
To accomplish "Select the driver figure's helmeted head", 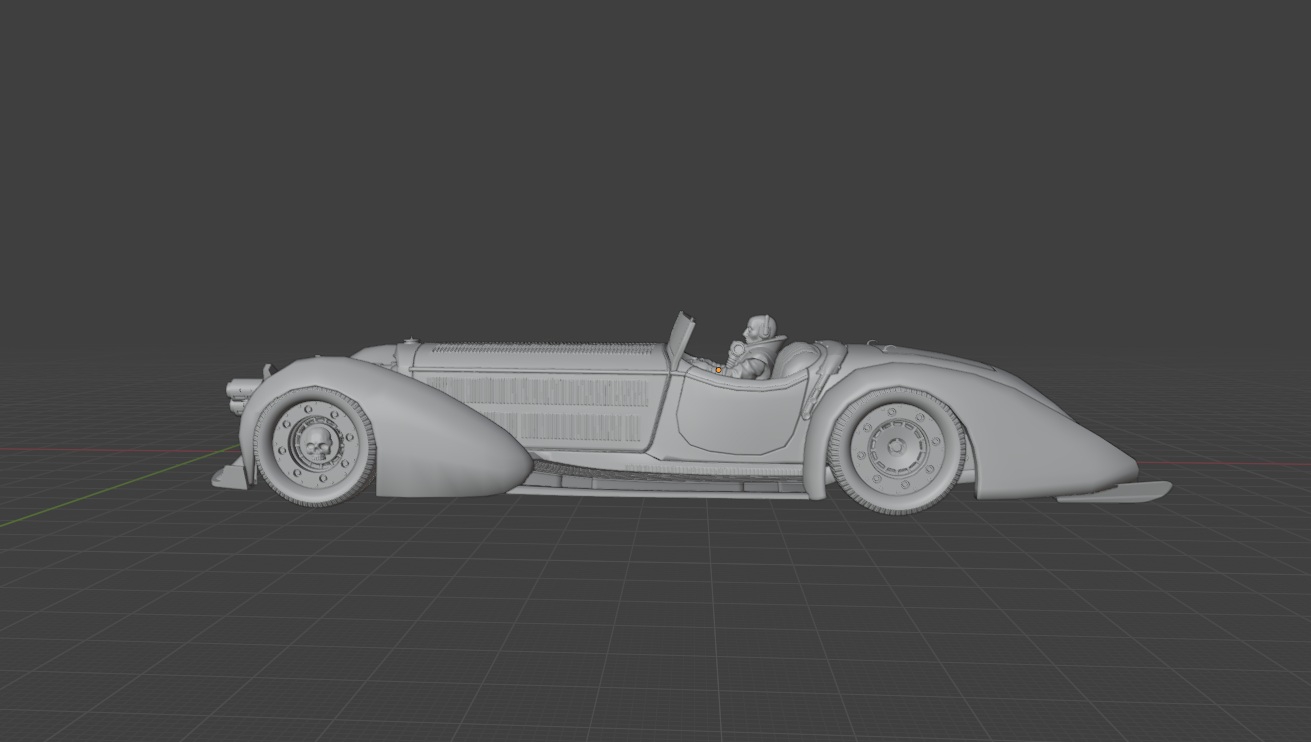I will 755,328.
